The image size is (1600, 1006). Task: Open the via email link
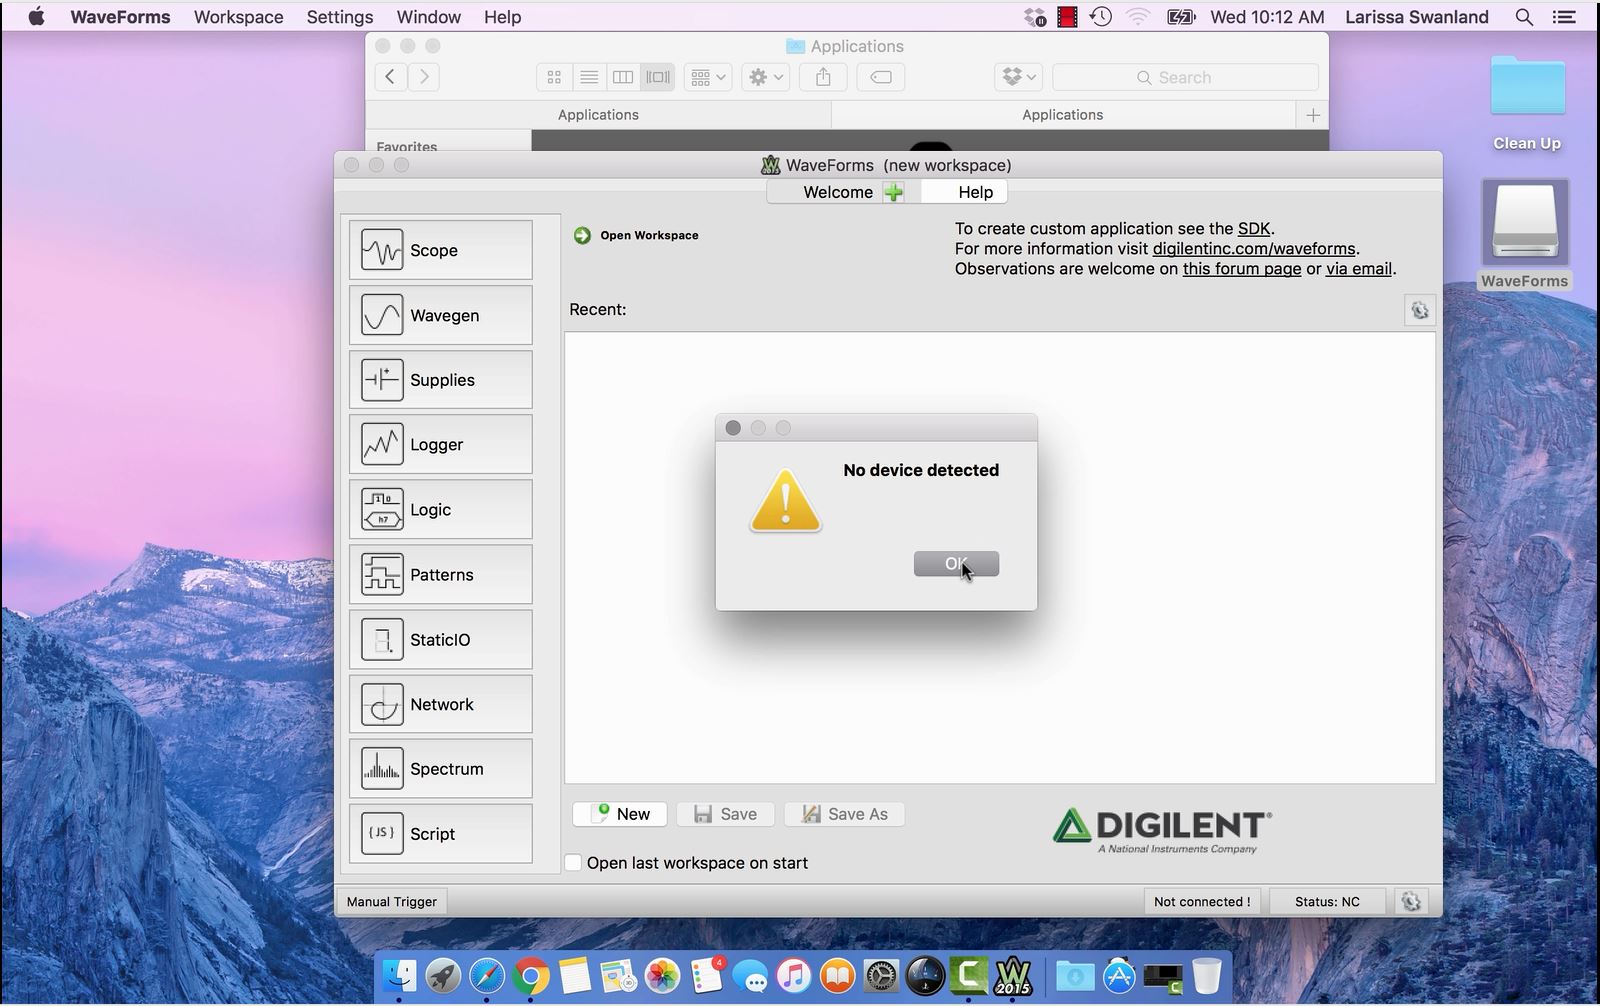1359,268
